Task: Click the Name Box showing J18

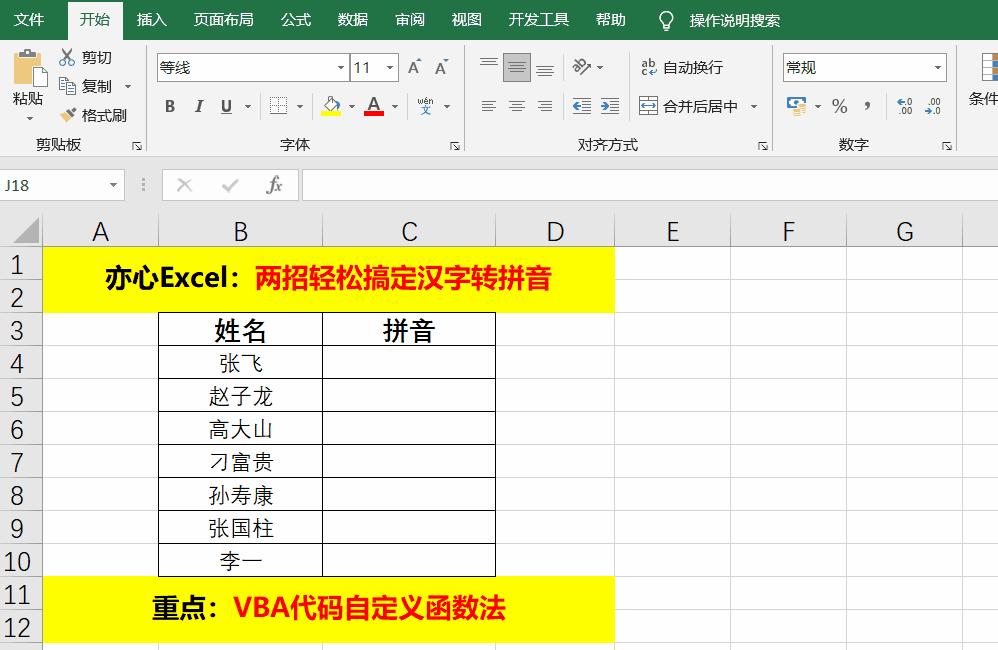Action: coord(55,186)
